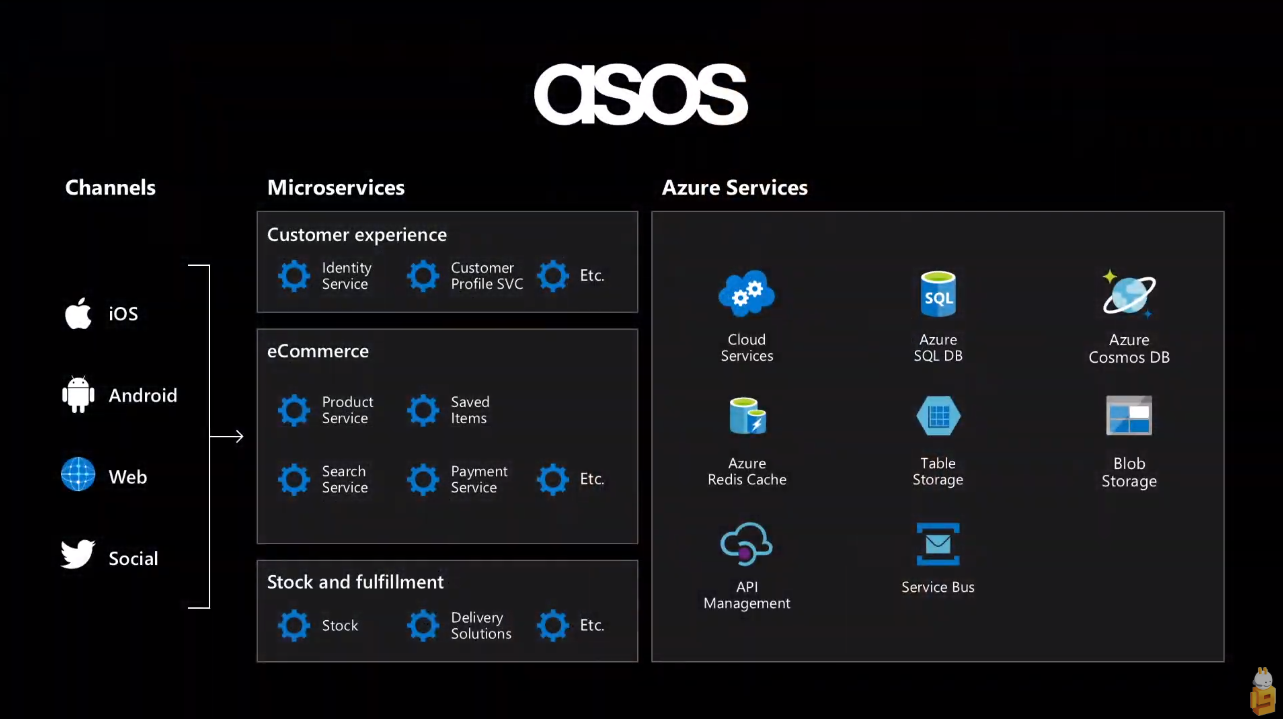Image resolution: width=1283 pixels, height=719 pixels.
Task: Click the Azure Redis Cache icon
Action: [747, 416]
